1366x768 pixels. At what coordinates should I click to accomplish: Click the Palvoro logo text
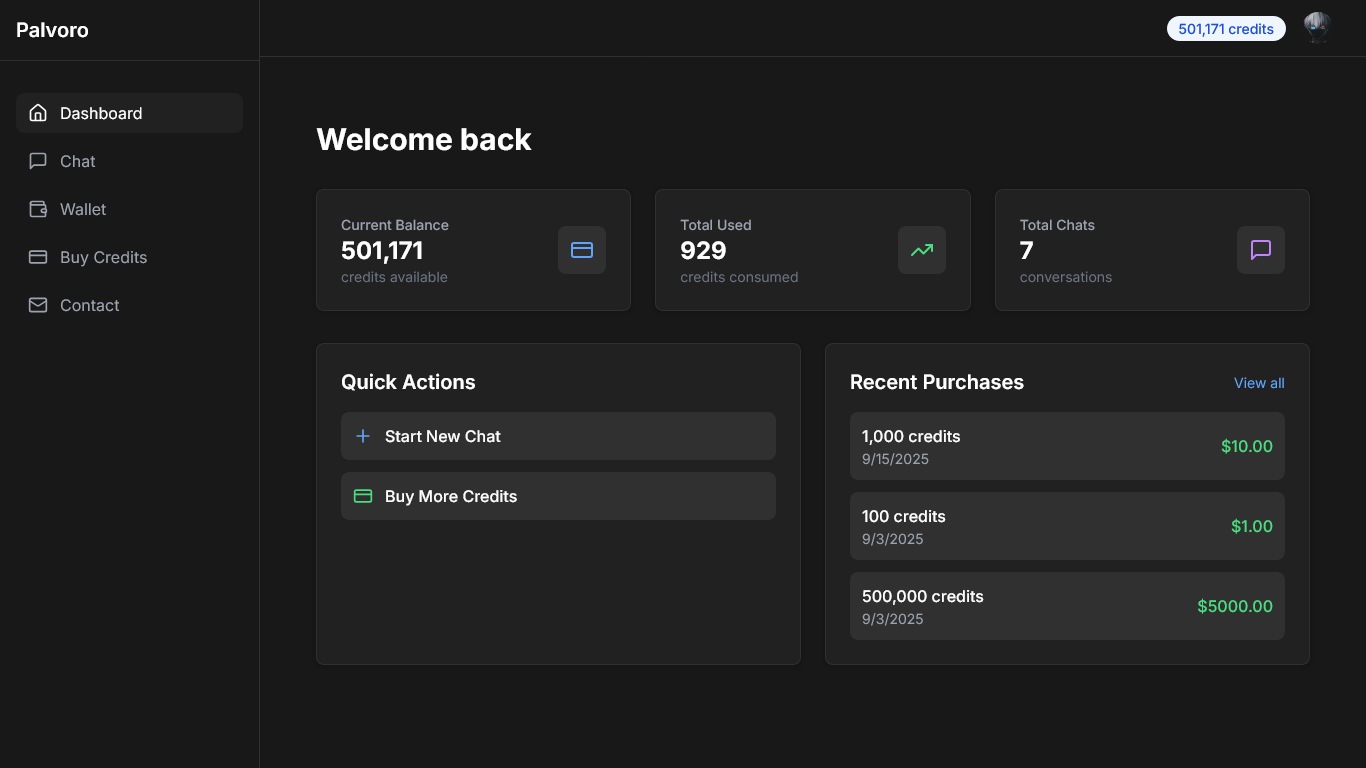tap(52, 30)
